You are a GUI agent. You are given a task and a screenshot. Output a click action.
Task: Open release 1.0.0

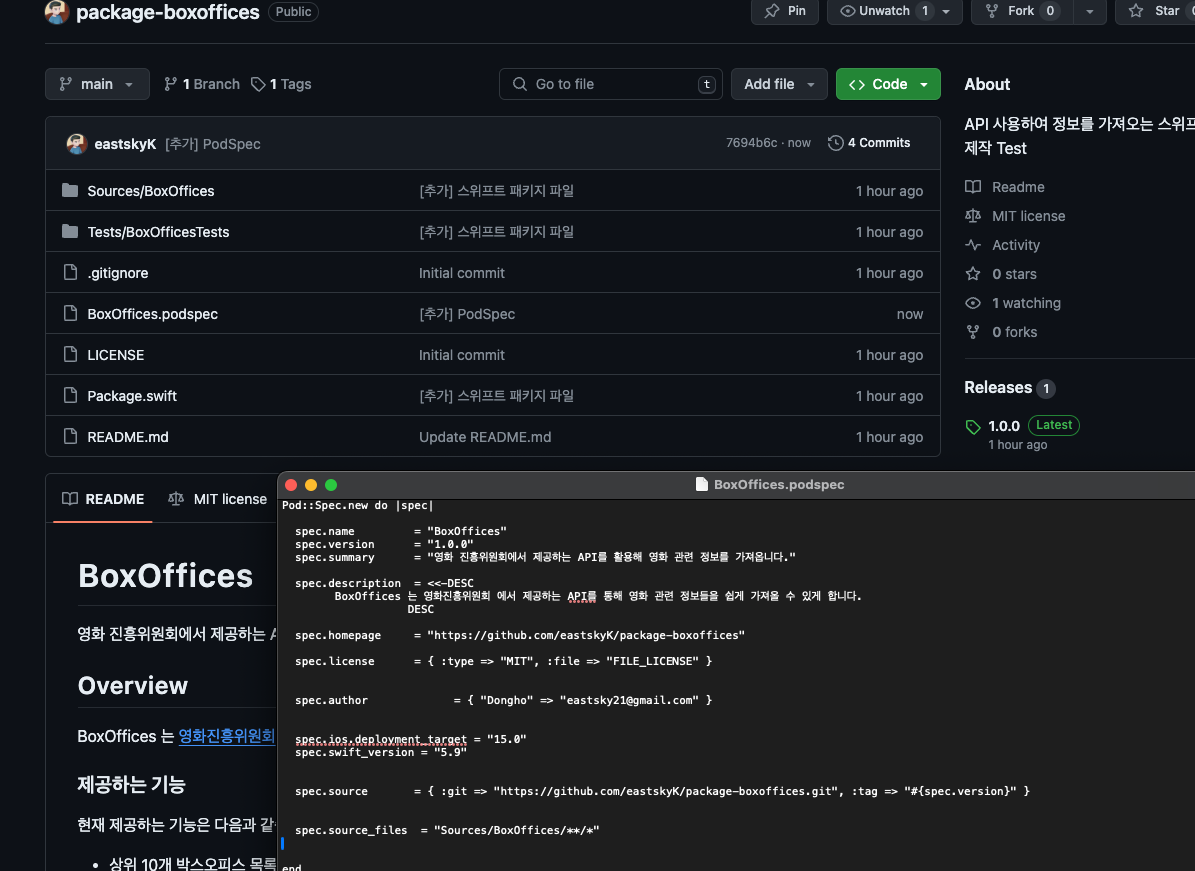coord(1004,426)
